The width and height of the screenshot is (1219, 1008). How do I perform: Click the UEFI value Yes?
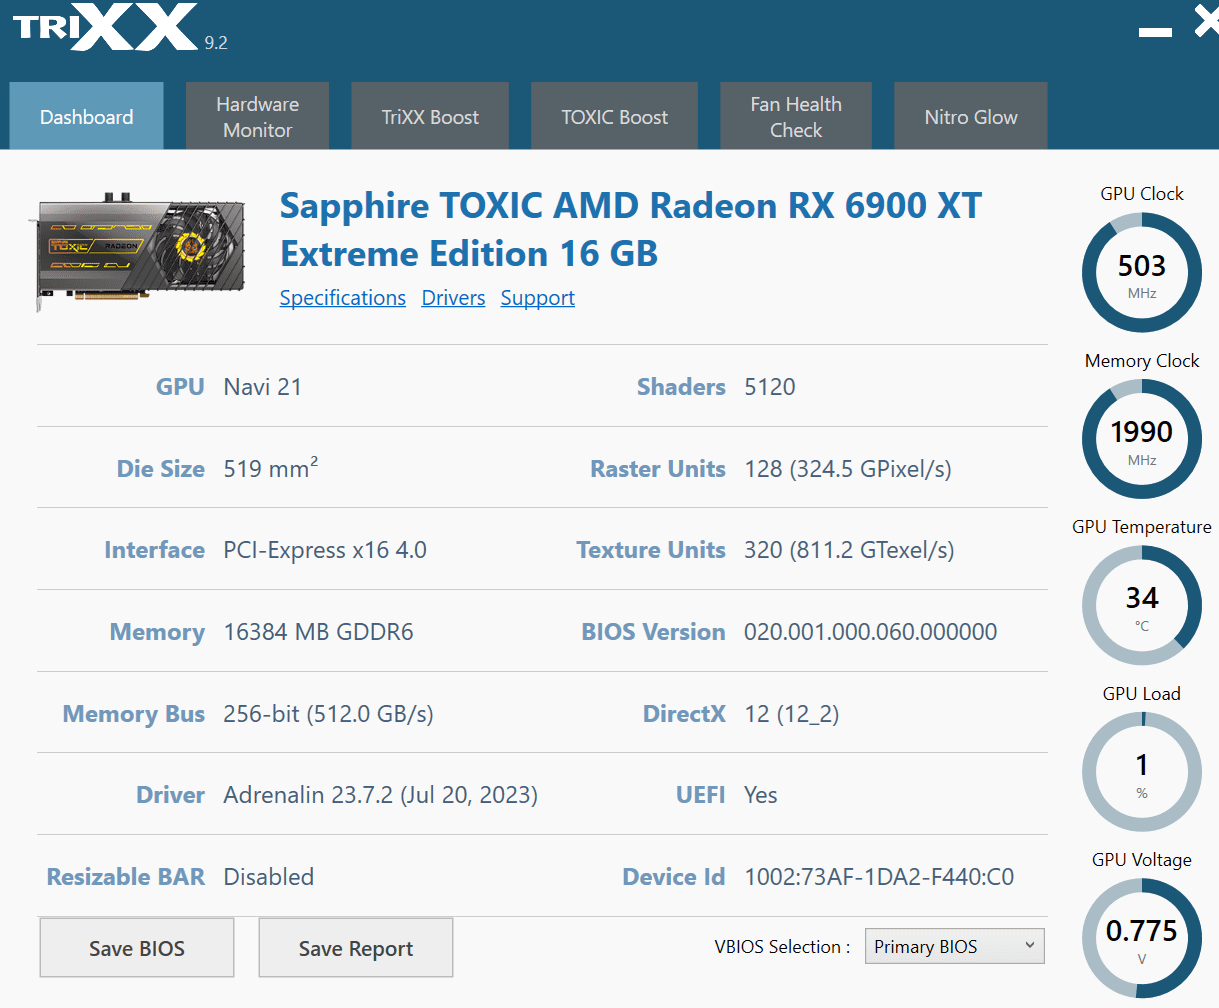(760, 795)
